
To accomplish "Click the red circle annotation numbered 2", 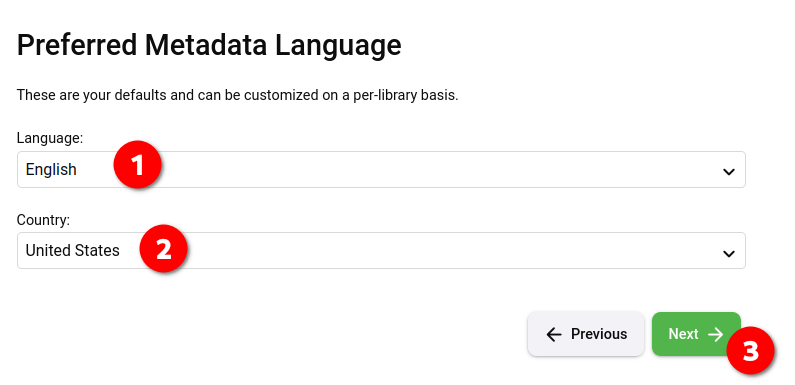I will (x=164, y=249).
